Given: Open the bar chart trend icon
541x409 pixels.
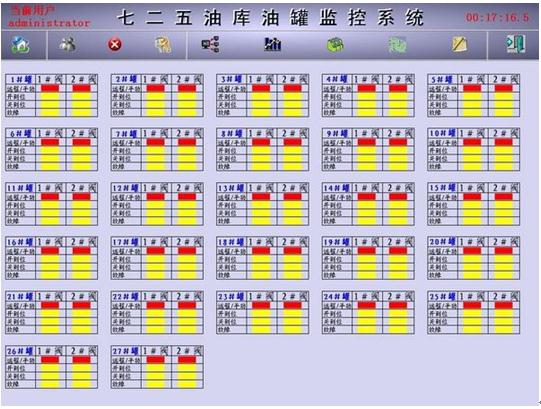Looking at the screenshot, I should (x=273, y=44).
